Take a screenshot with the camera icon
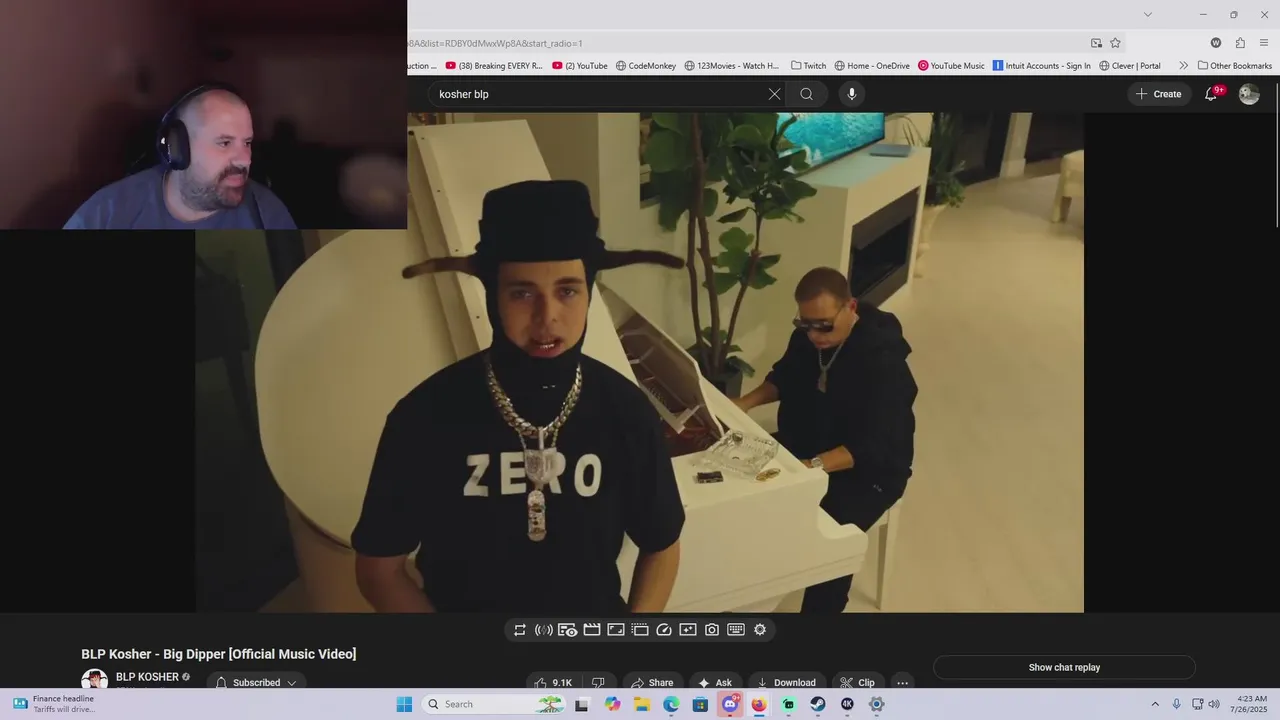1280x720 pixels. pos(712,630)
